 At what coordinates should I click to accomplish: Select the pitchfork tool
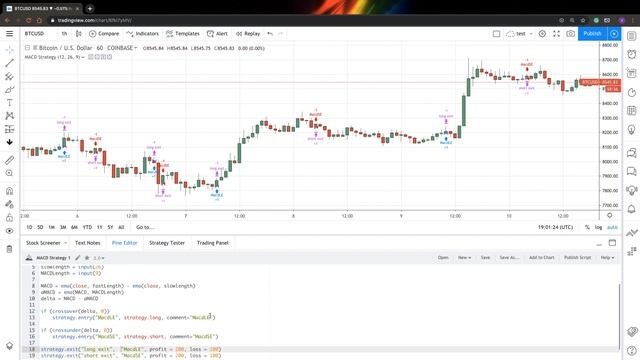point(9,76)
